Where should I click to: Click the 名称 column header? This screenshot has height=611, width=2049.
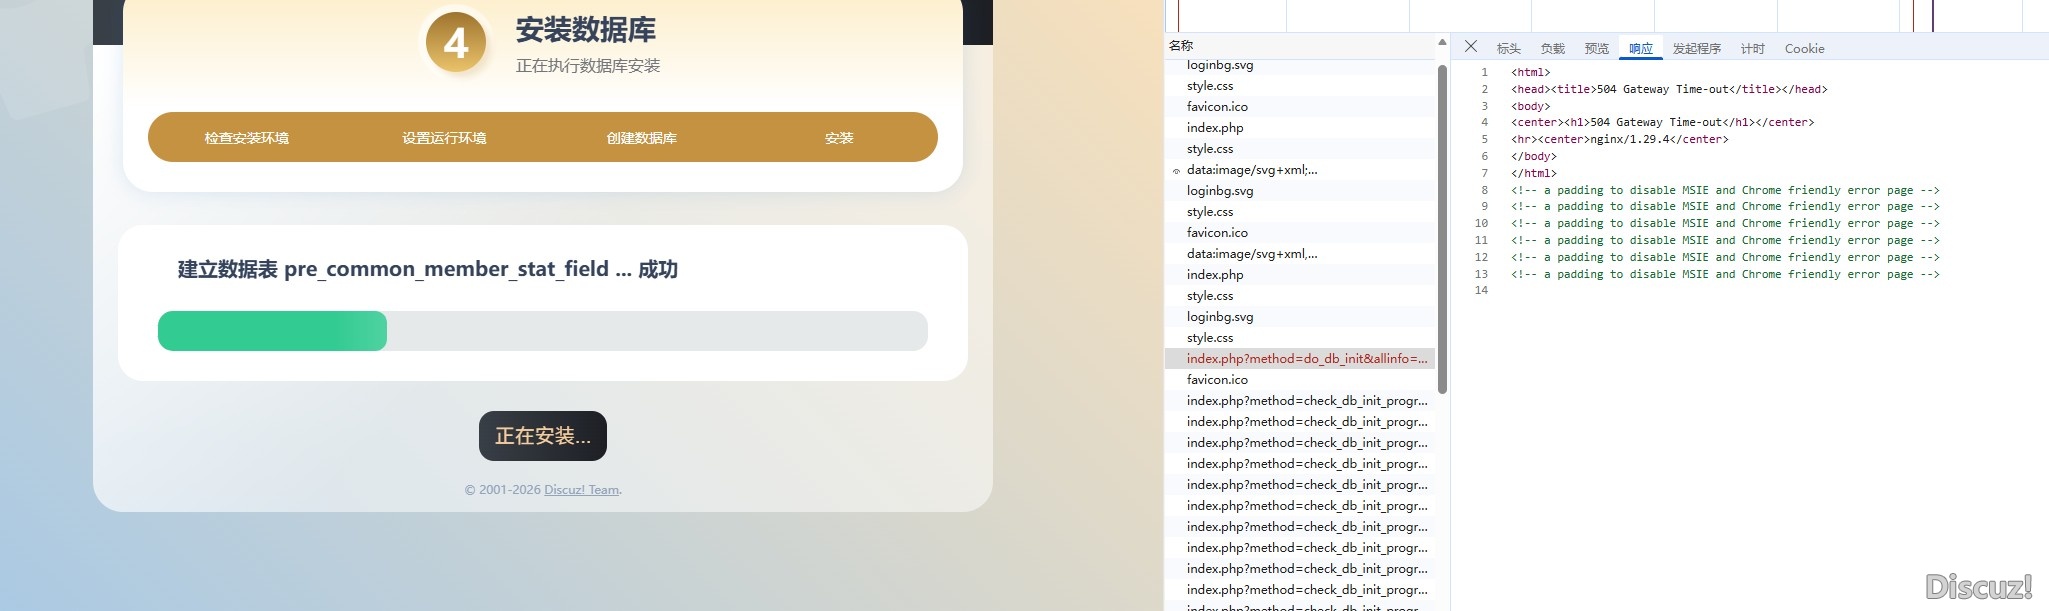(x=1181, y=46)
